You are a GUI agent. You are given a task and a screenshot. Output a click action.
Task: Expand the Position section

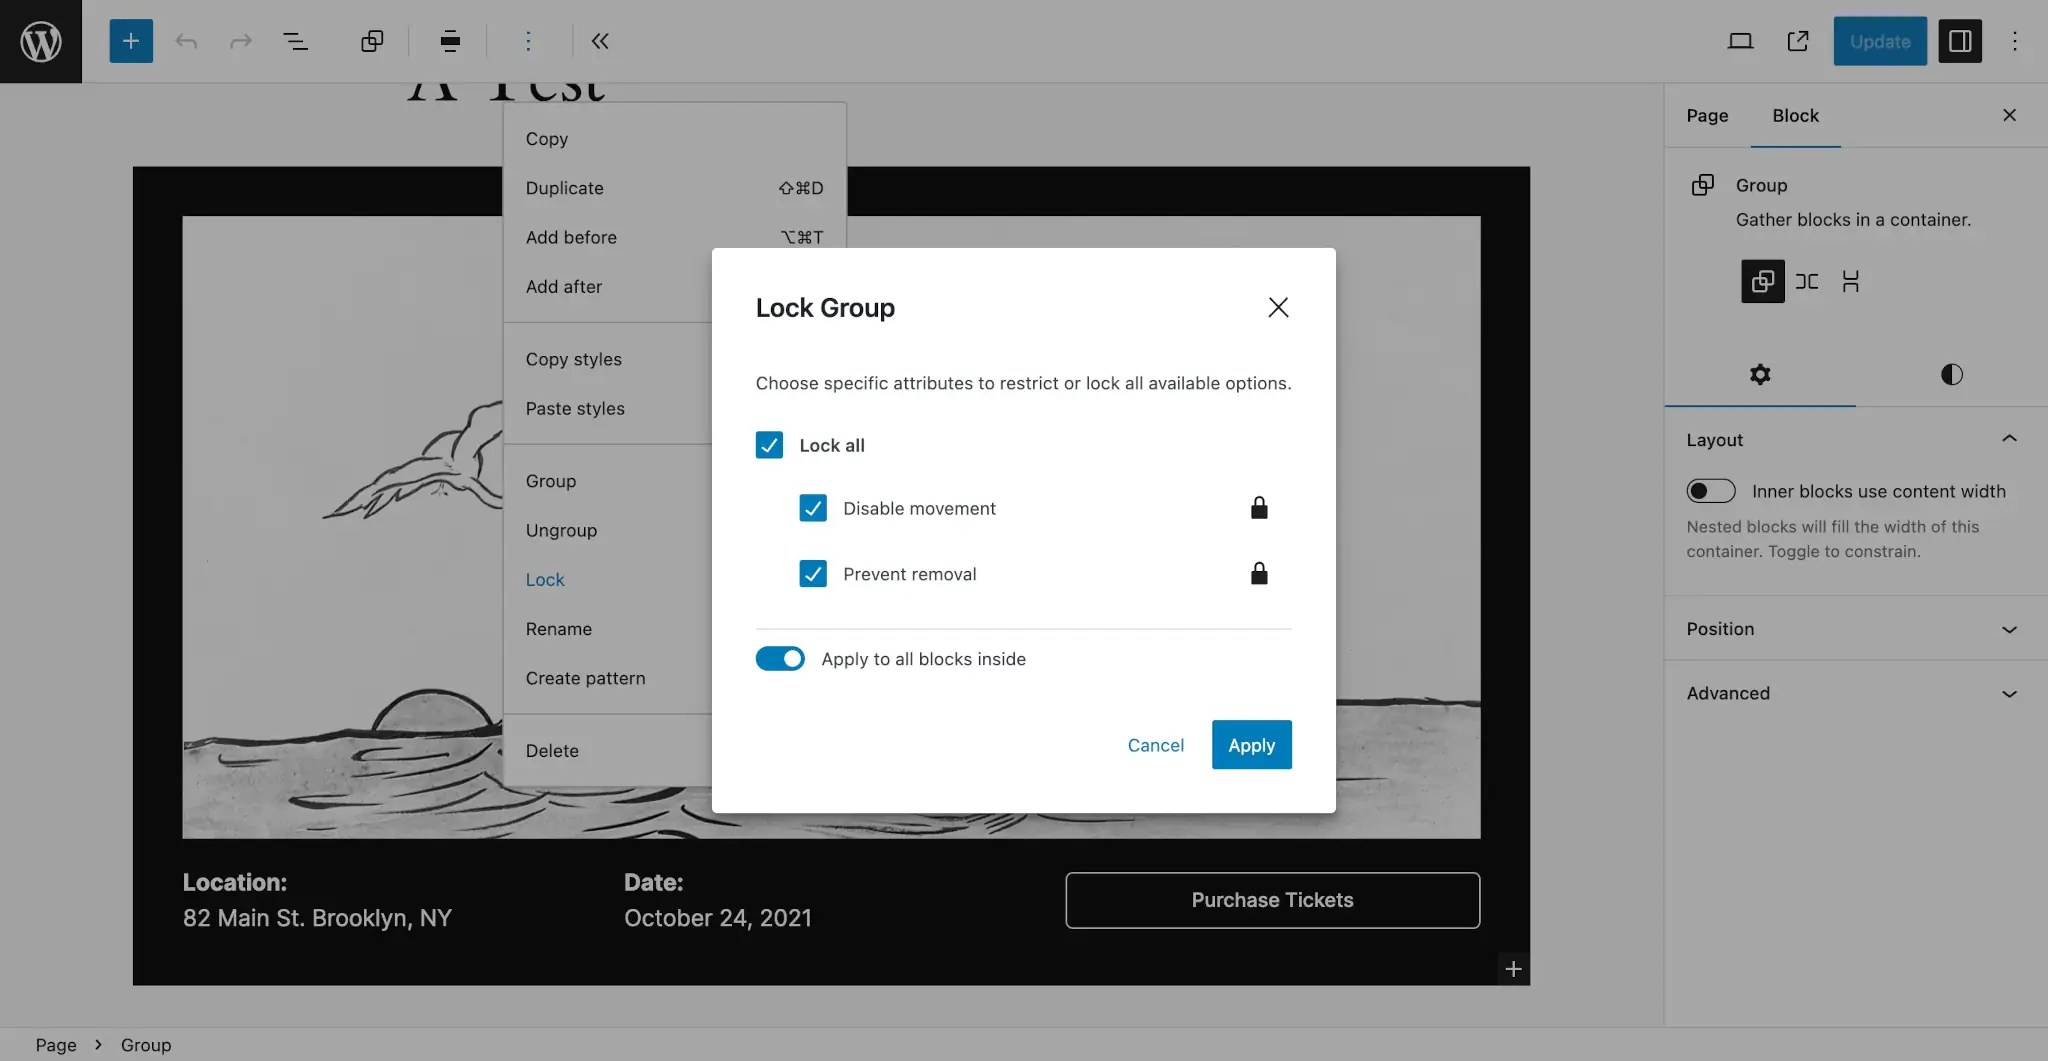pos(2009,629)
